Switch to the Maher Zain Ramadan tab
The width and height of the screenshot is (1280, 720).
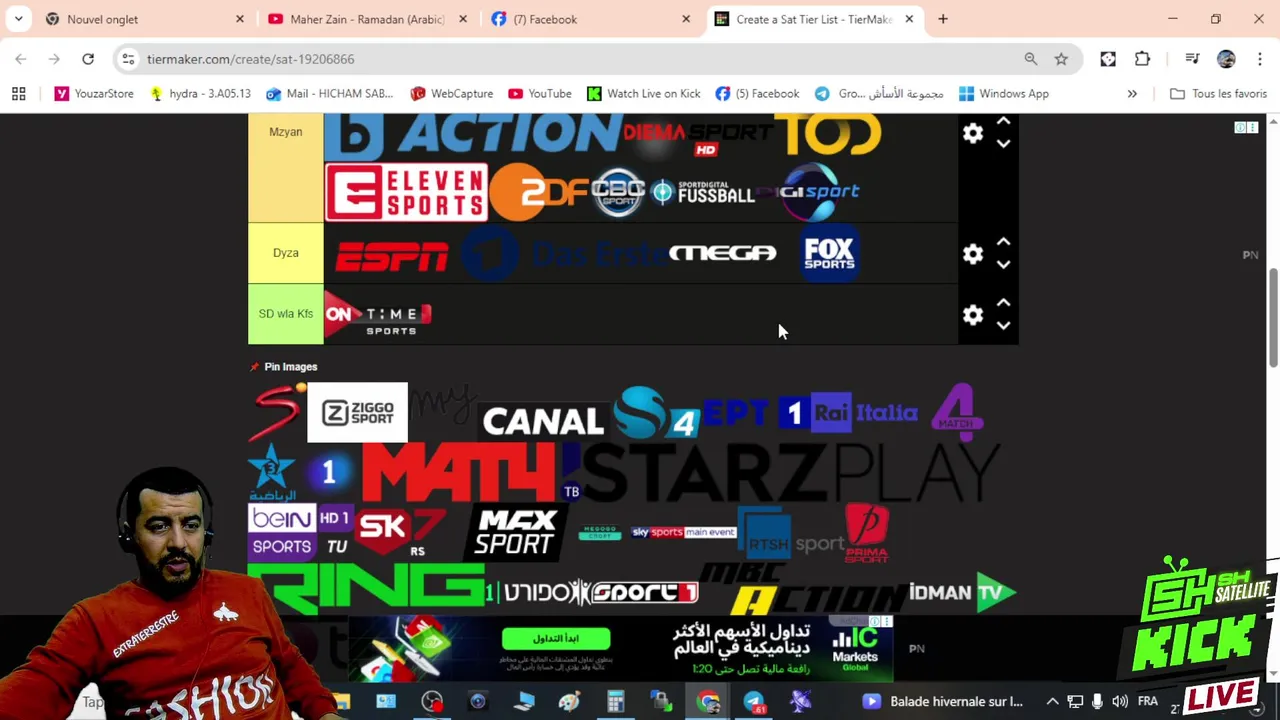tap(366, 19)
